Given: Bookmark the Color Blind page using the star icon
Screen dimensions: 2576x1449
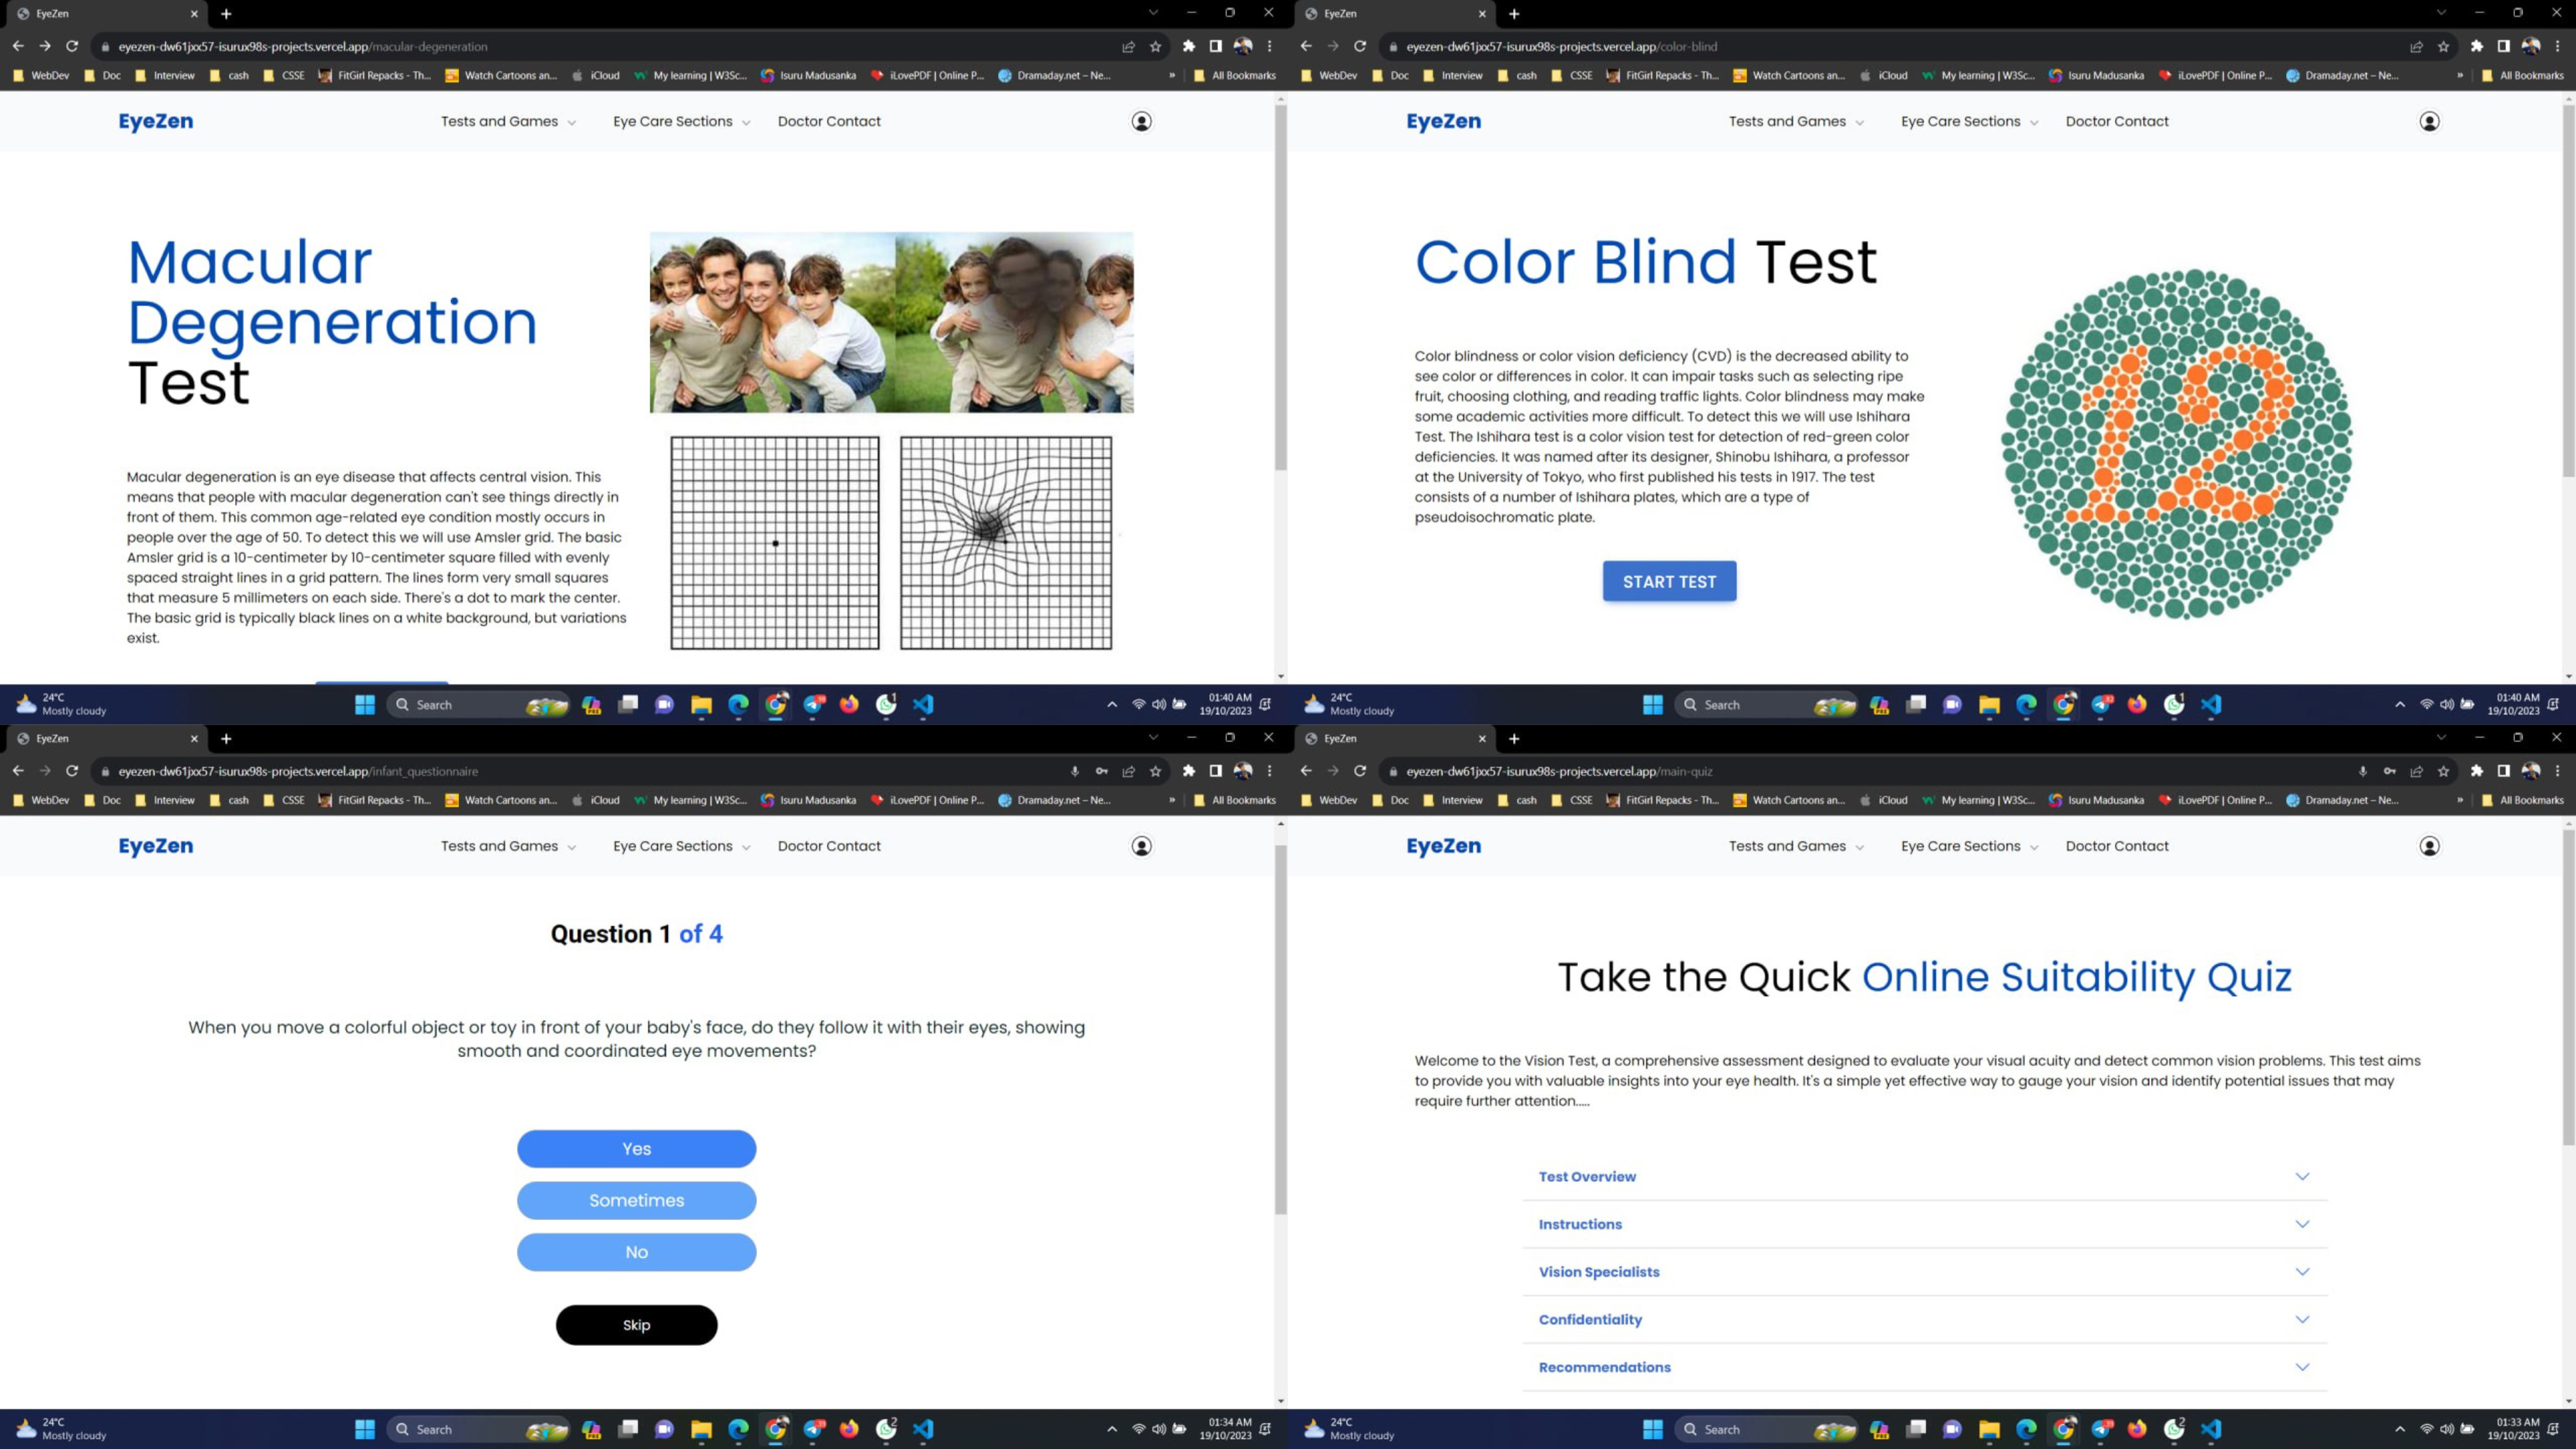Looking at the screenshot, I should [2443, 47].
